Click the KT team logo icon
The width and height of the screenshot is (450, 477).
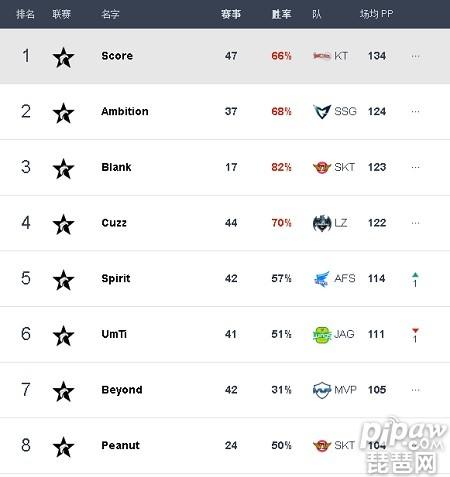click(322, 56)
